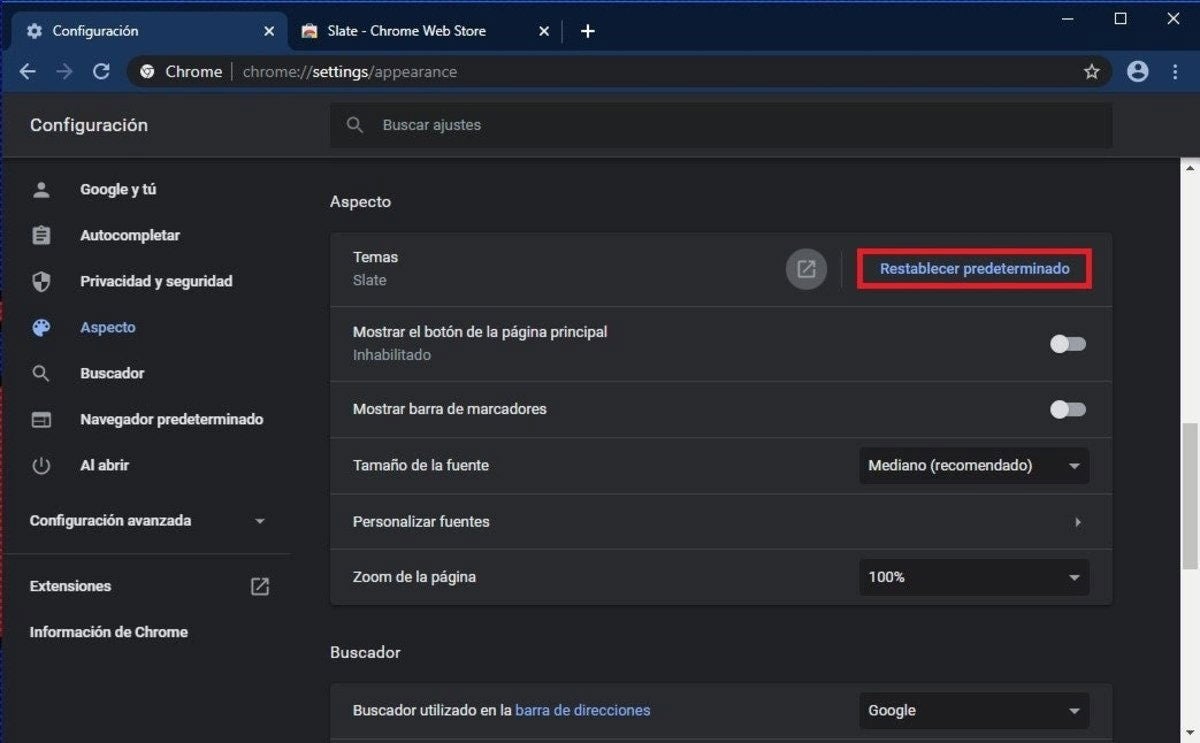This screenshot has height=743, width=1200.
Task: Click the reload page icon
Action: coord(101,71)
